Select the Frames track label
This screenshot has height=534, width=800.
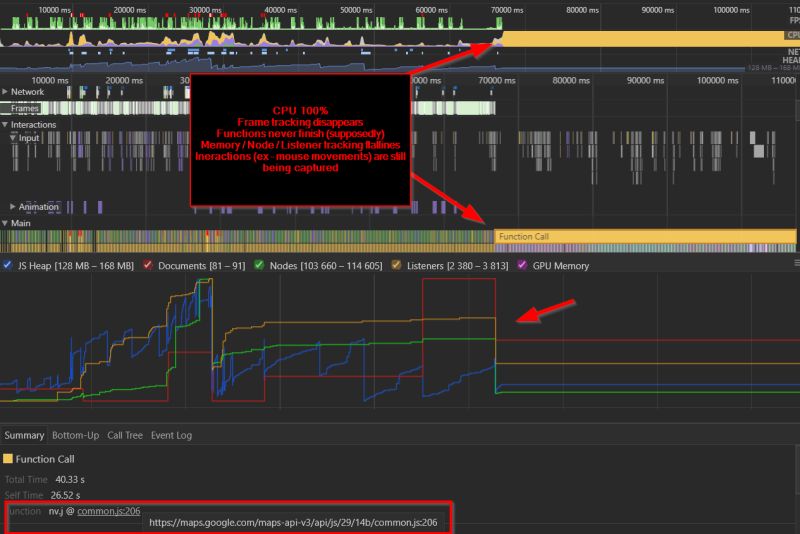(24, 108)
